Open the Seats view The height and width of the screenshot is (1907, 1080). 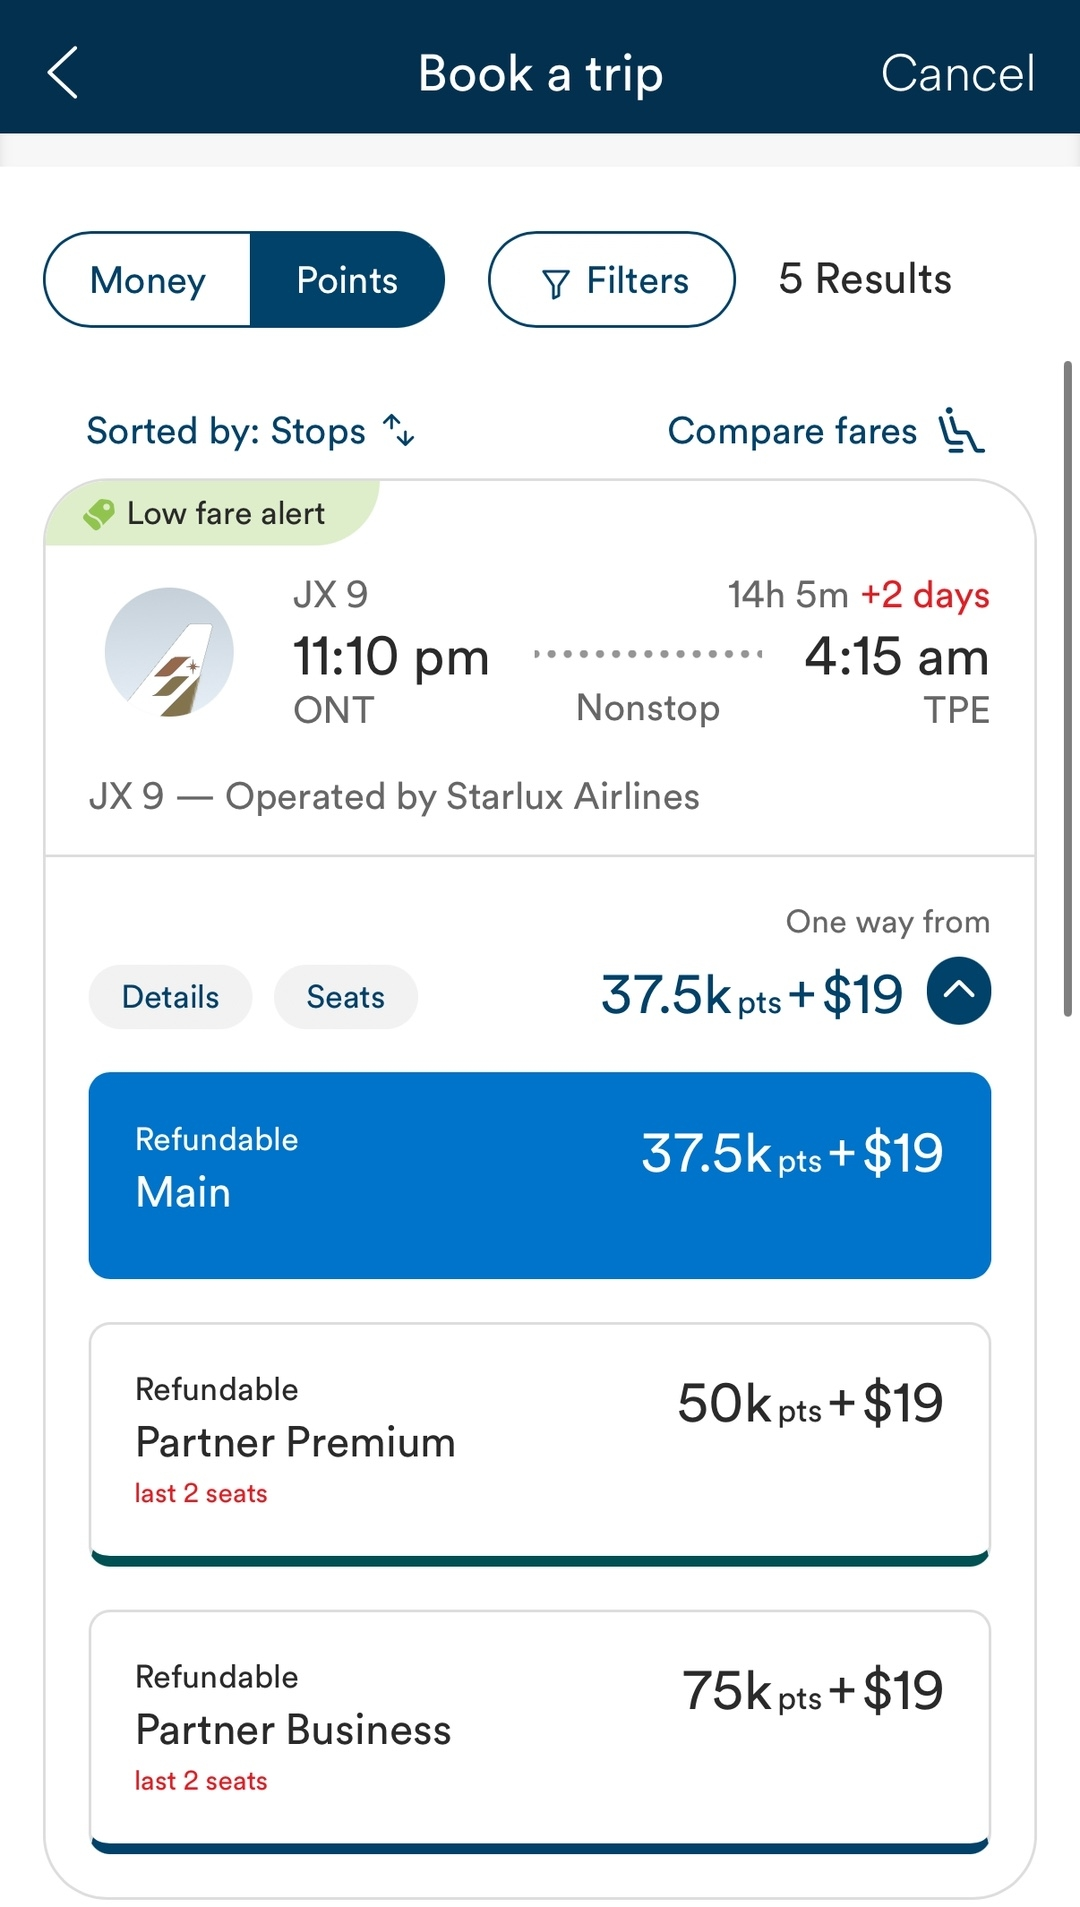(x=345, y=997)
